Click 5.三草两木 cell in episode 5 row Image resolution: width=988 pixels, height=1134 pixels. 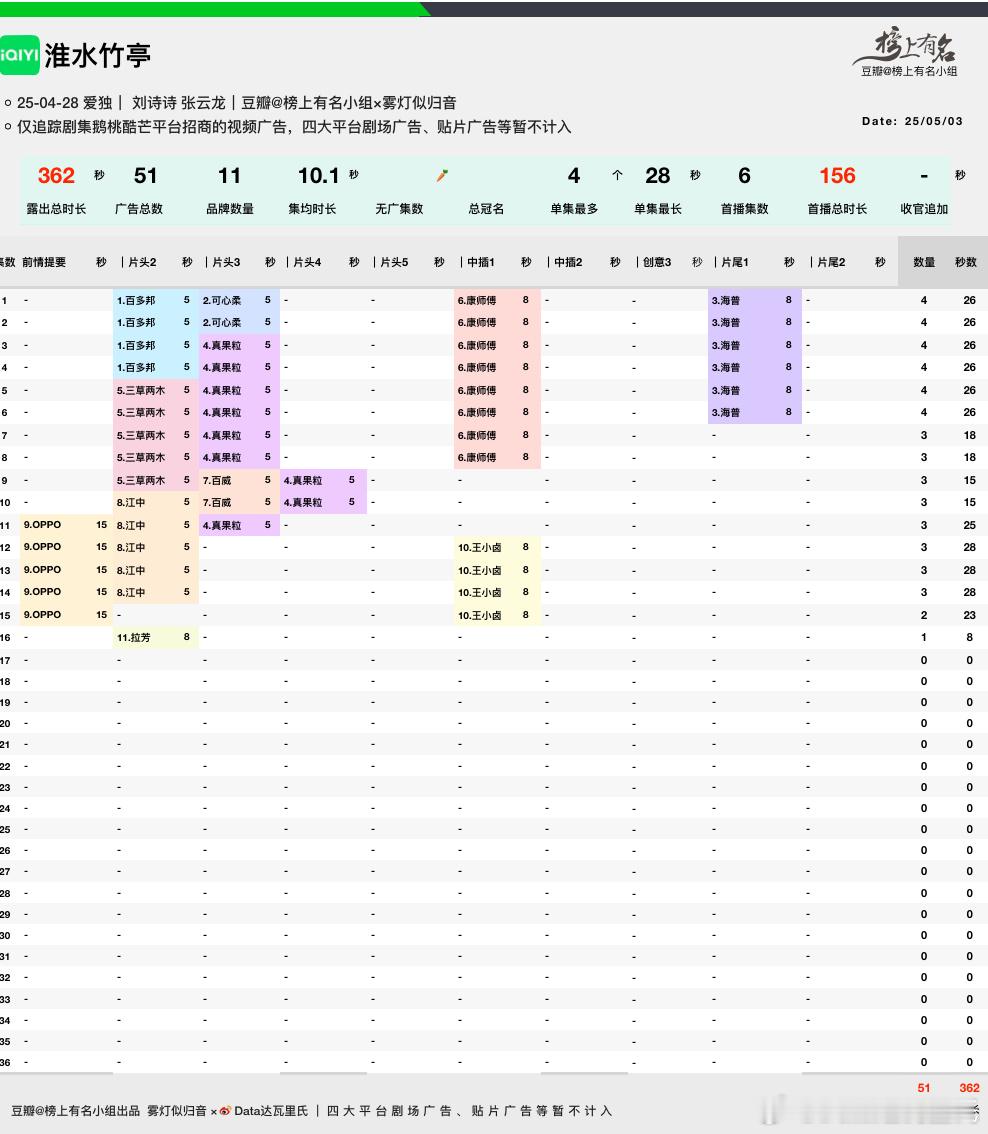pyautogui.click(x=141, y=391)
